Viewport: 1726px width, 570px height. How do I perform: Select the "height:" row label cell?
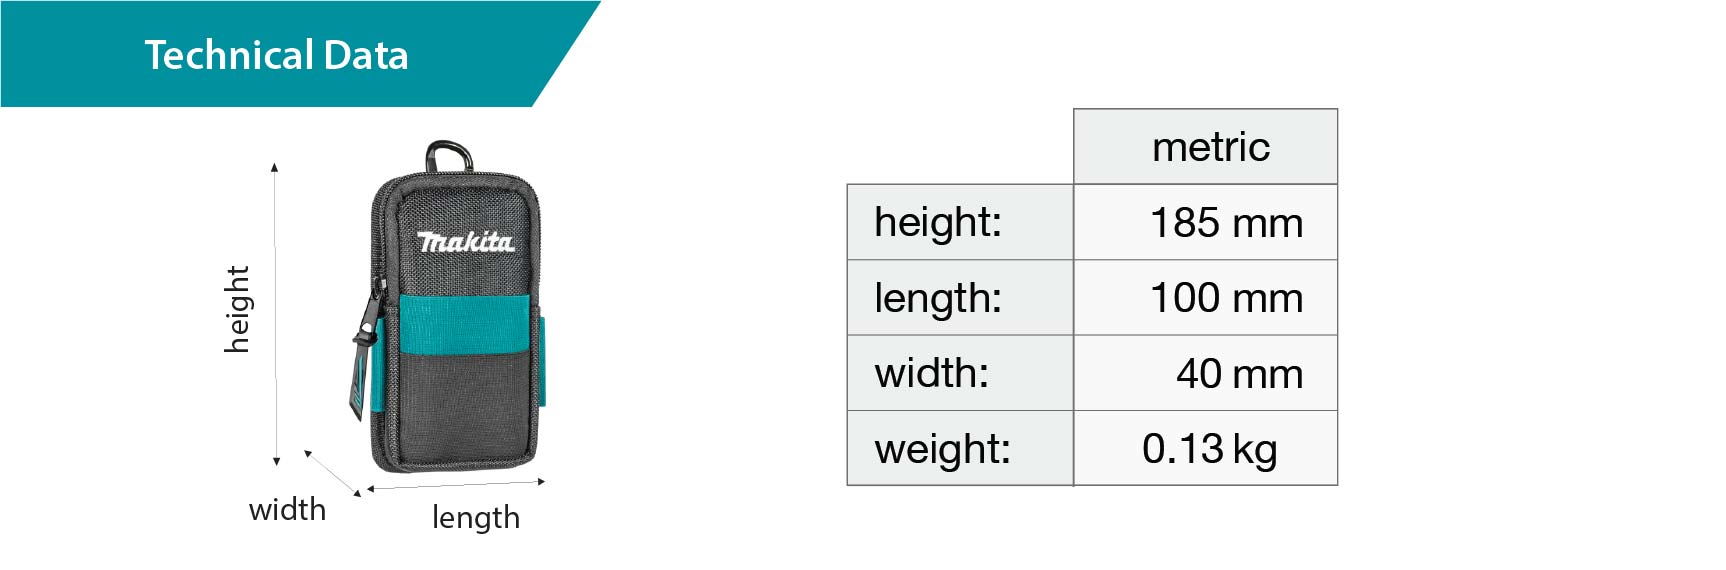click(959, 222)
